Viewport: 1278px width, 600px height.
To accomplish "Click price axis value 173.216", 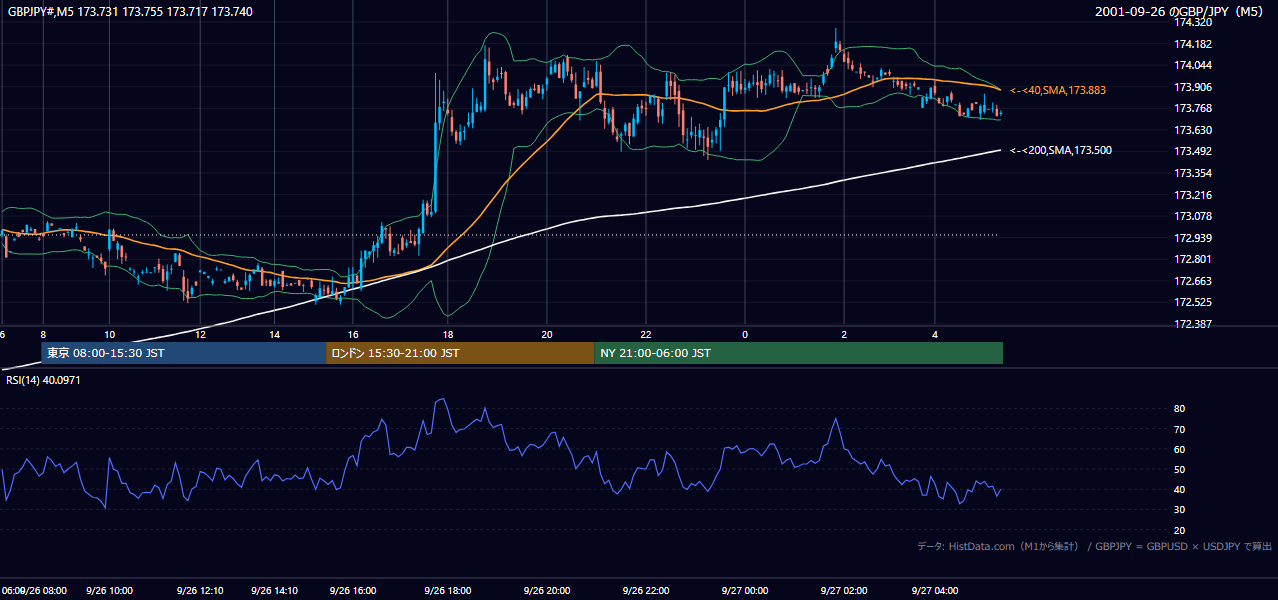I will pyautogui.click(x=1193, y=195).
